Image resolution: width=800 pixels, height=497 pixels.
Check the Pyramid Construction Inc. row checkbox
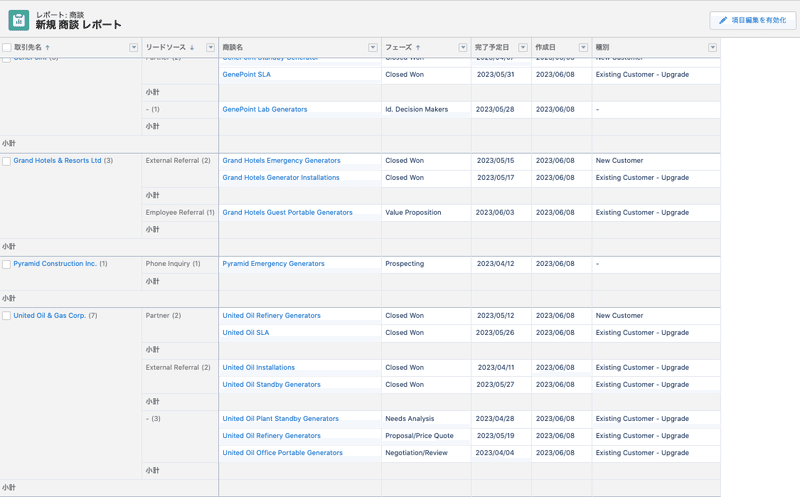[7, 264]
